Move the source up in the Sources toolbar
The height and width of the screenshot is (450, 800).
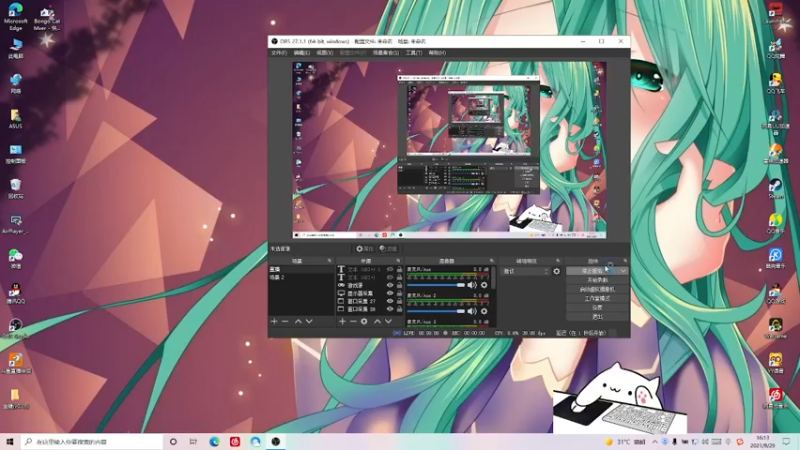pyautogui.click(x=378, y=321)
